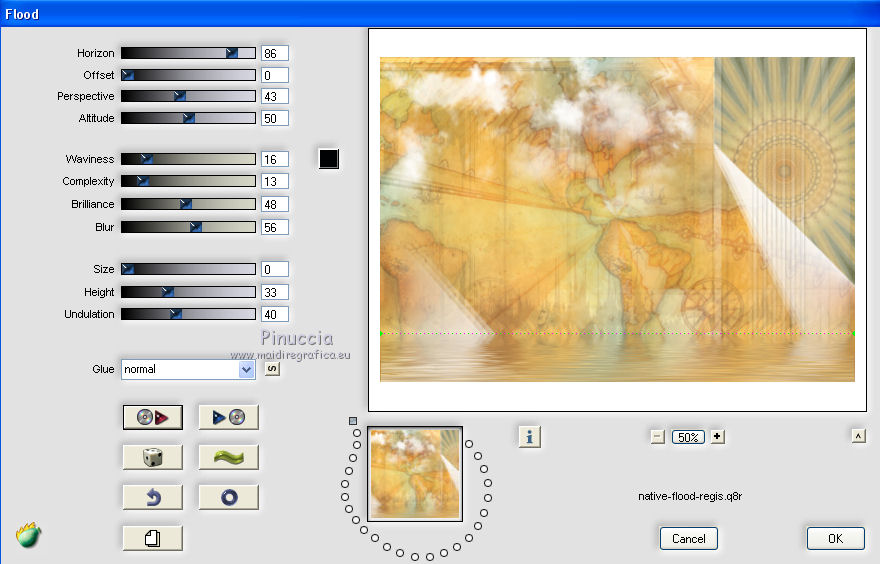Click the Waviness slider handle
Screen dimensions: 880x564
click(x=146, y=159)
